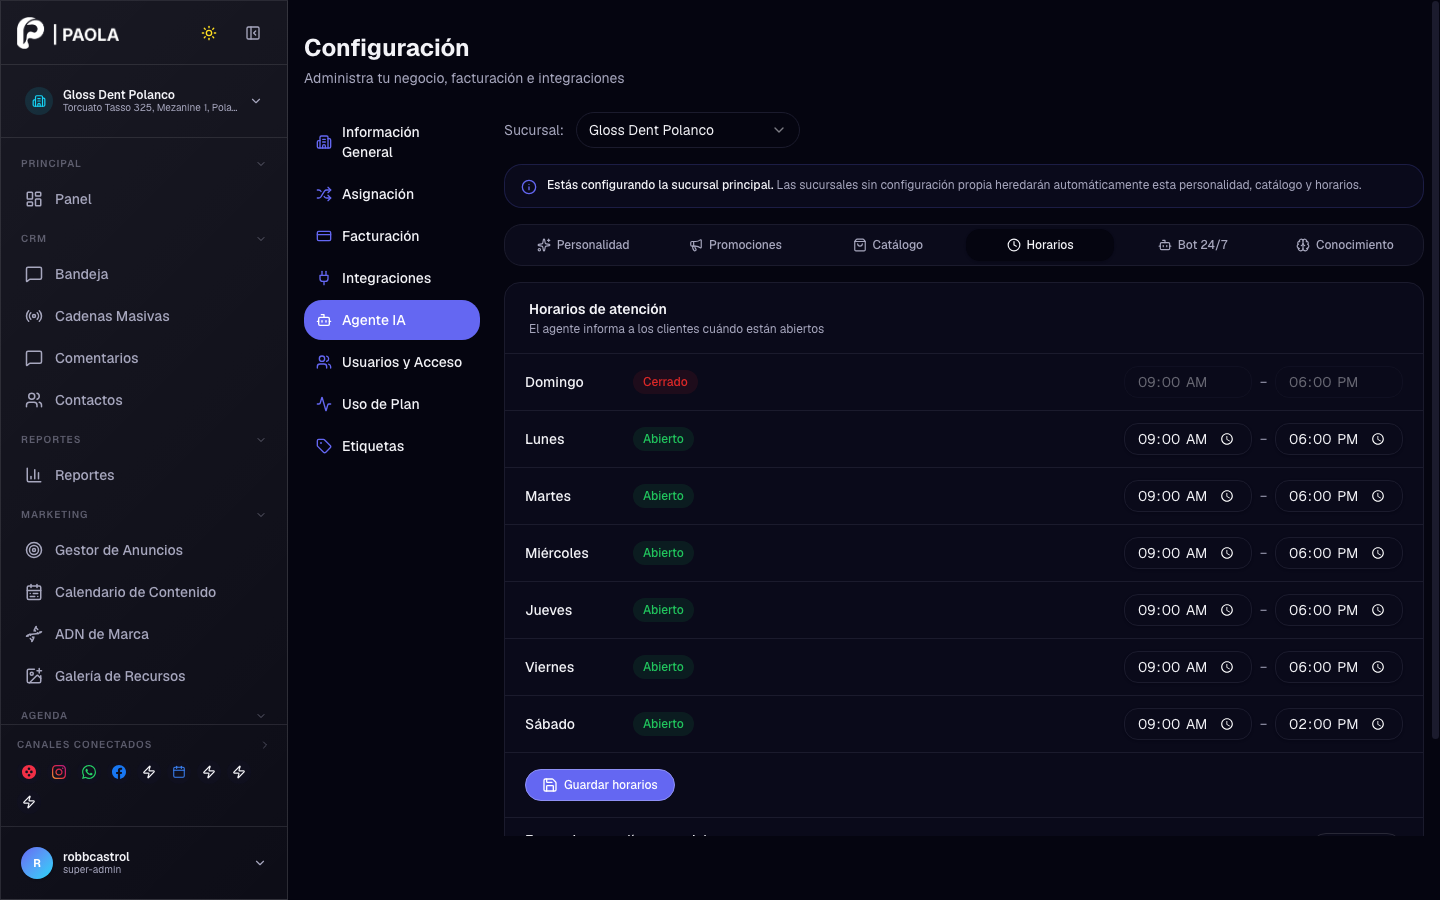Open Cadenas Masivas broadcast icon
Image resolution: width=1440 pixels, height=900 pixels.
(x=34, y=316)
